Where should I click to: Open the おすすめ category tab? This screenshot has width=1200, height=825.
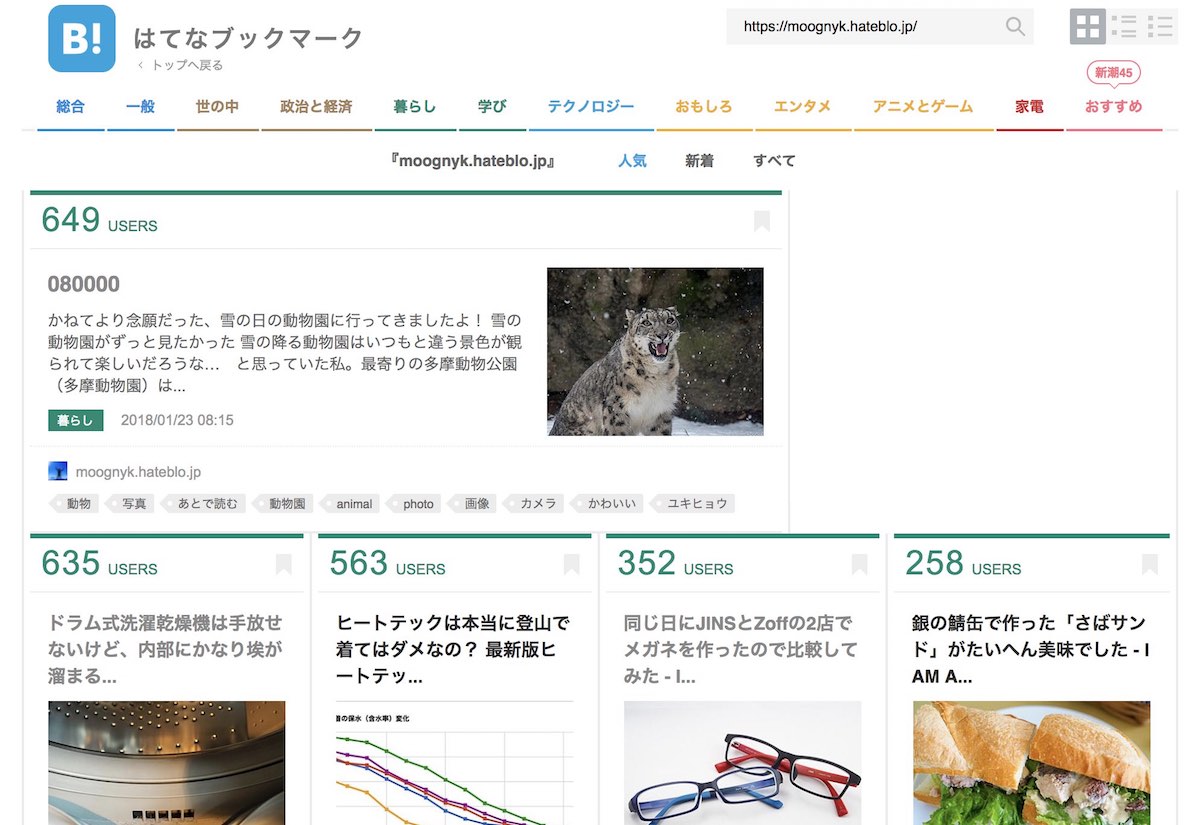pos(1114,106)
